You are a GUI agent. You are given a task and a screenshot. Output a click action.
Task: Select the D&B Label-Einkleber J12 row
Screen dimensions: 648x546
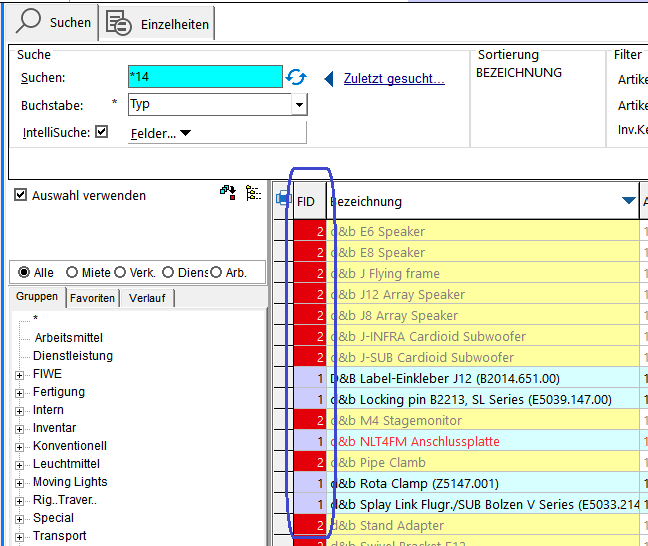pyautogui.click(x=483, y=378)
